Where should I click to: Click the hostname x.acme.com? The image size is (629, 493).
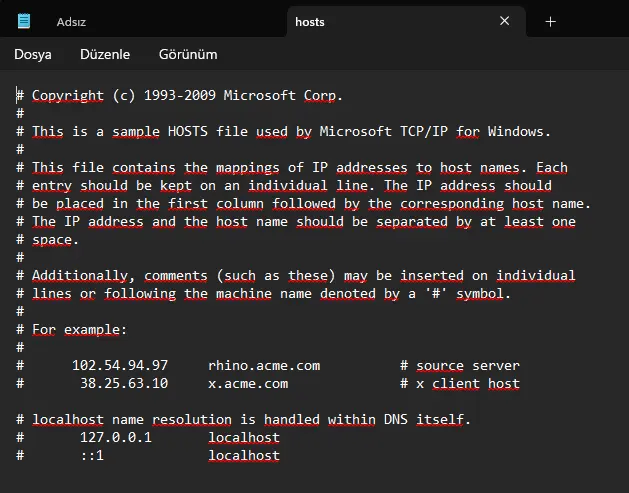pos(248,383)
